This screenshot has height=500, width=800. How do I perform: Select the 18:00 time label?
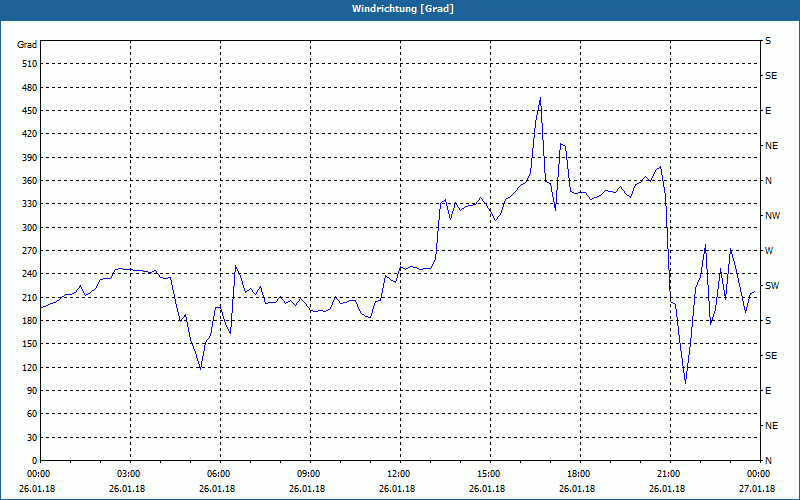coord(580,474)
